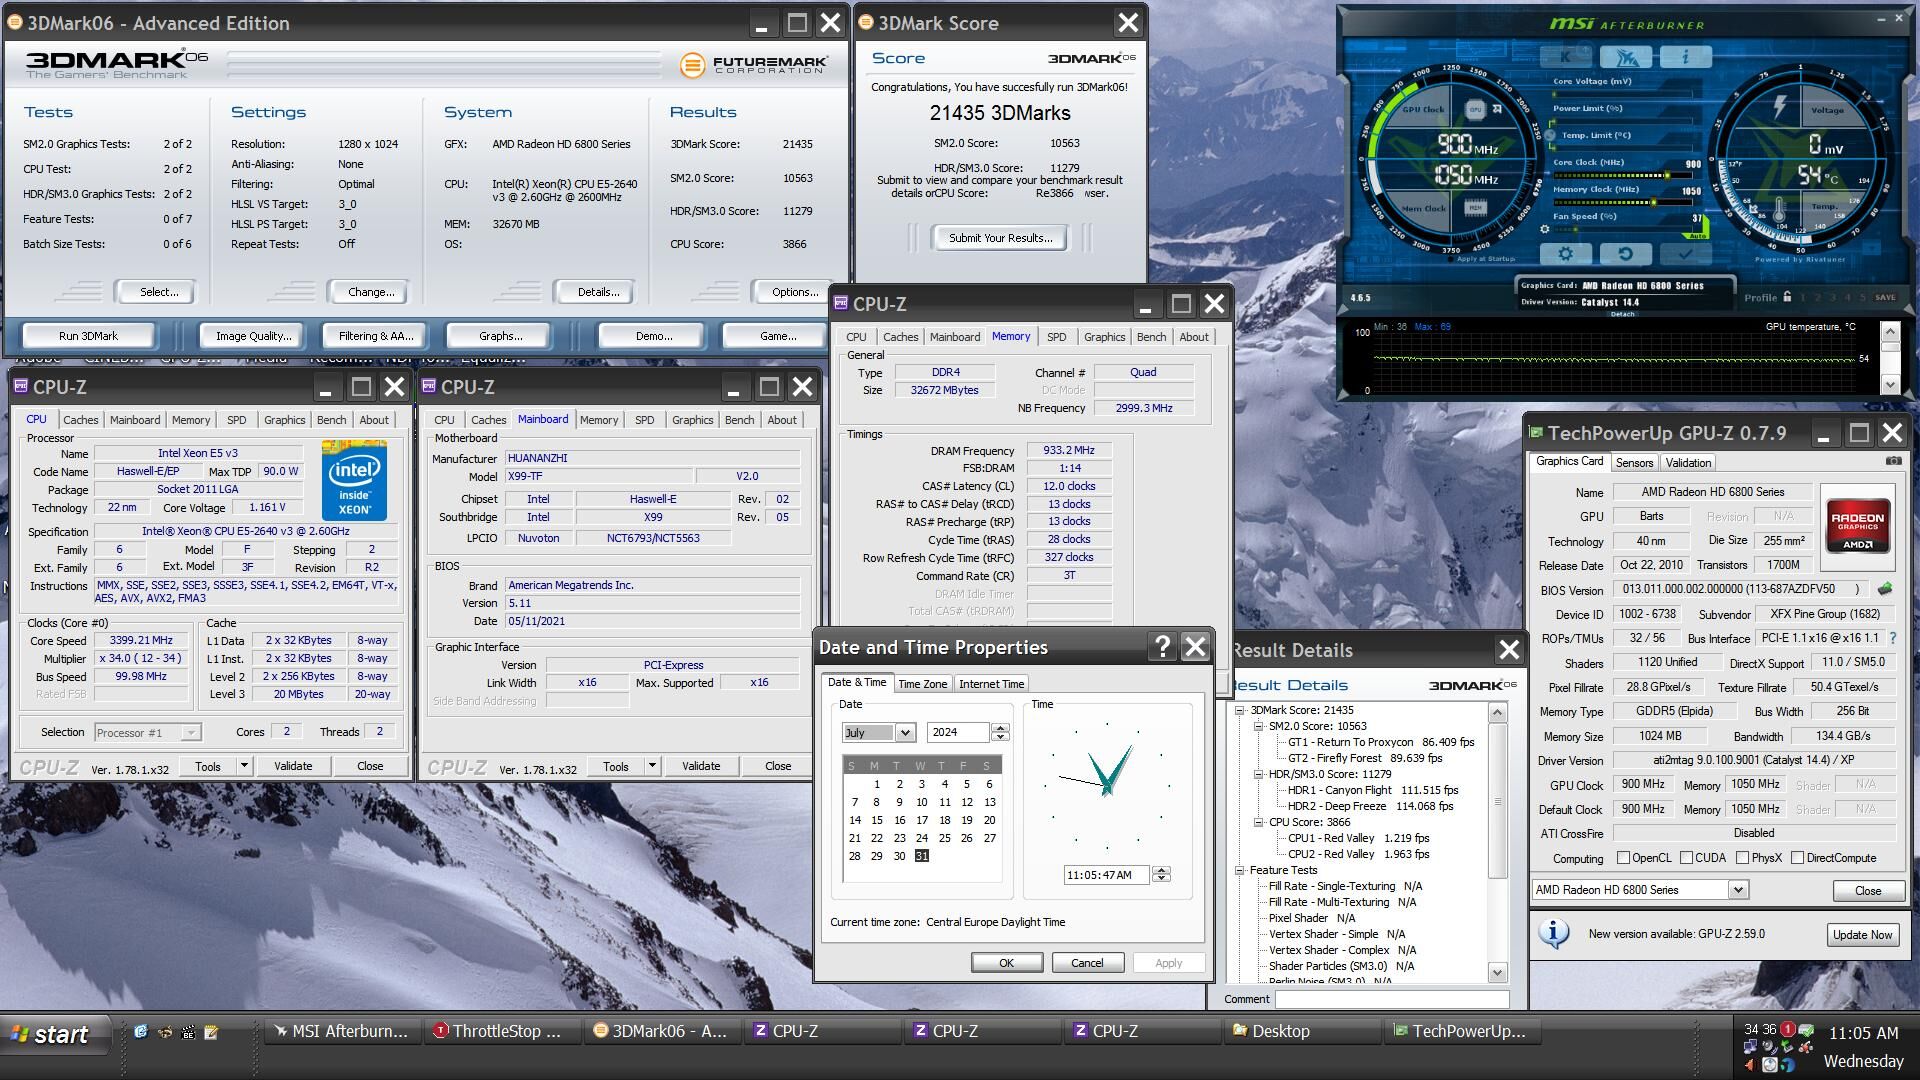Open Tools dropdown arrow in CPU-Z Mainboard window
1920x1080 pixels.
coord(651,766)
